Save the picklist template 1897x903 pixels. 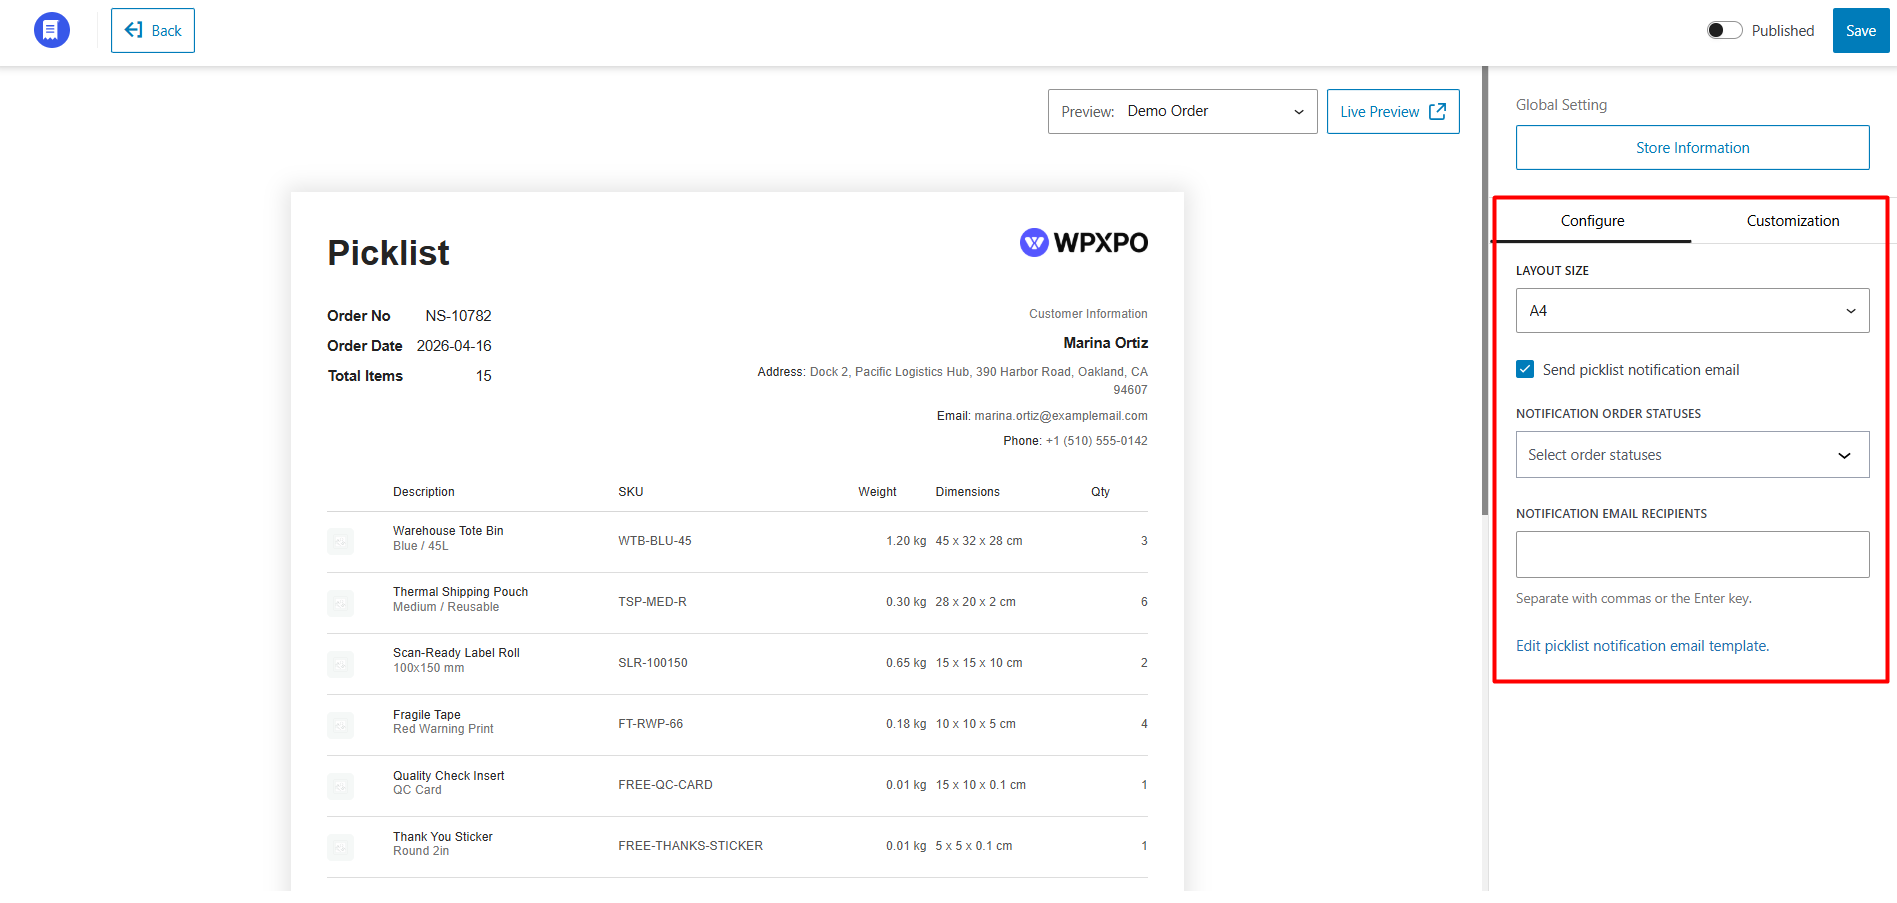coord(1860,30)
